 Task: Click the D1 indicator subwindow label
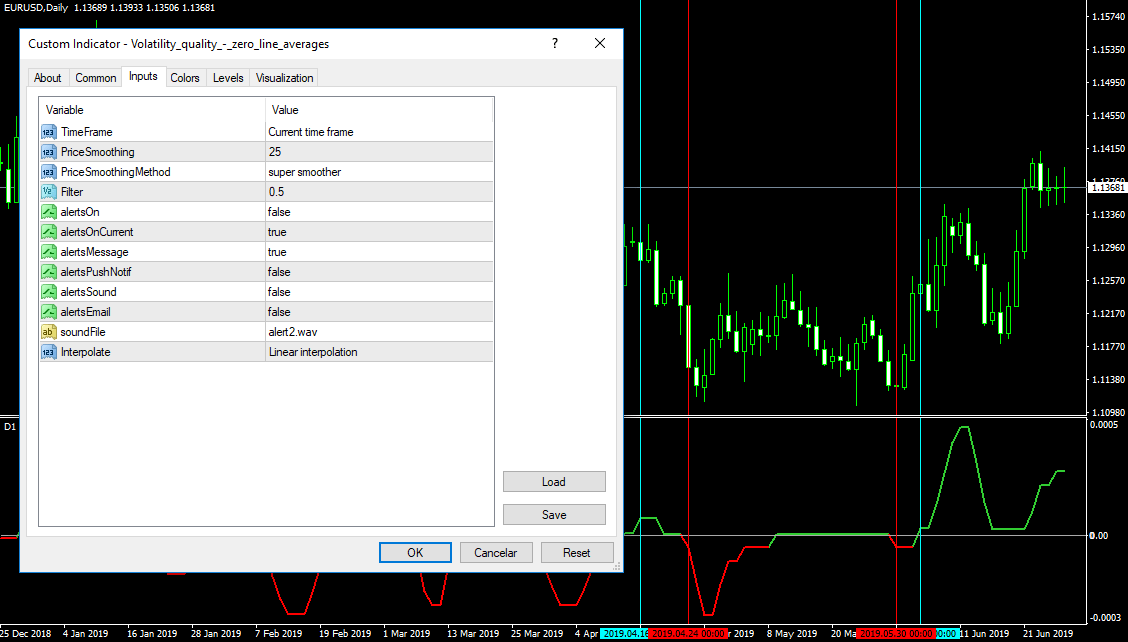pyautogui.click(x=10, y=427)
